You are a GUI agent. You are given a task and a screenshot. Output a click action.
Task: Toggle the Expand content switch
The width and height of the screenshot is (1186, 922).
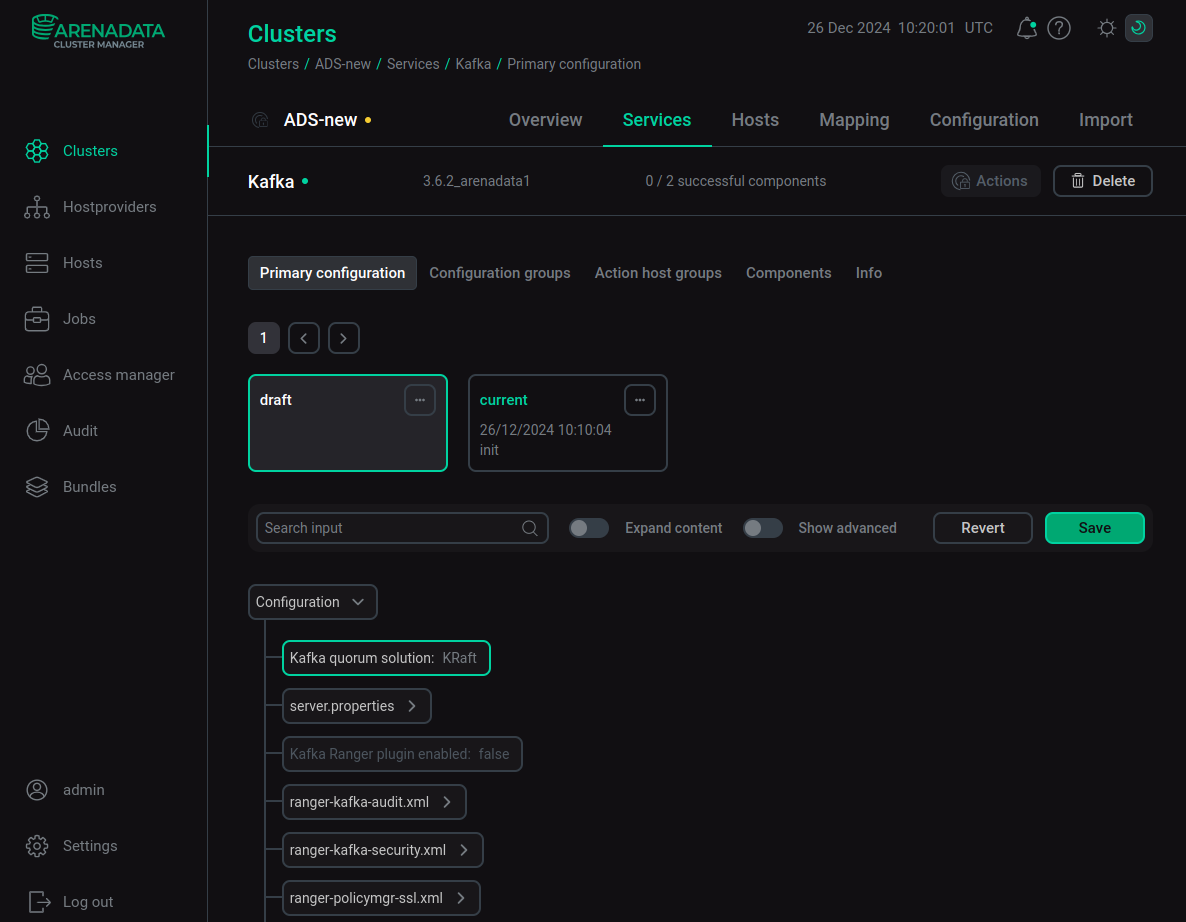tap(589, 528)
